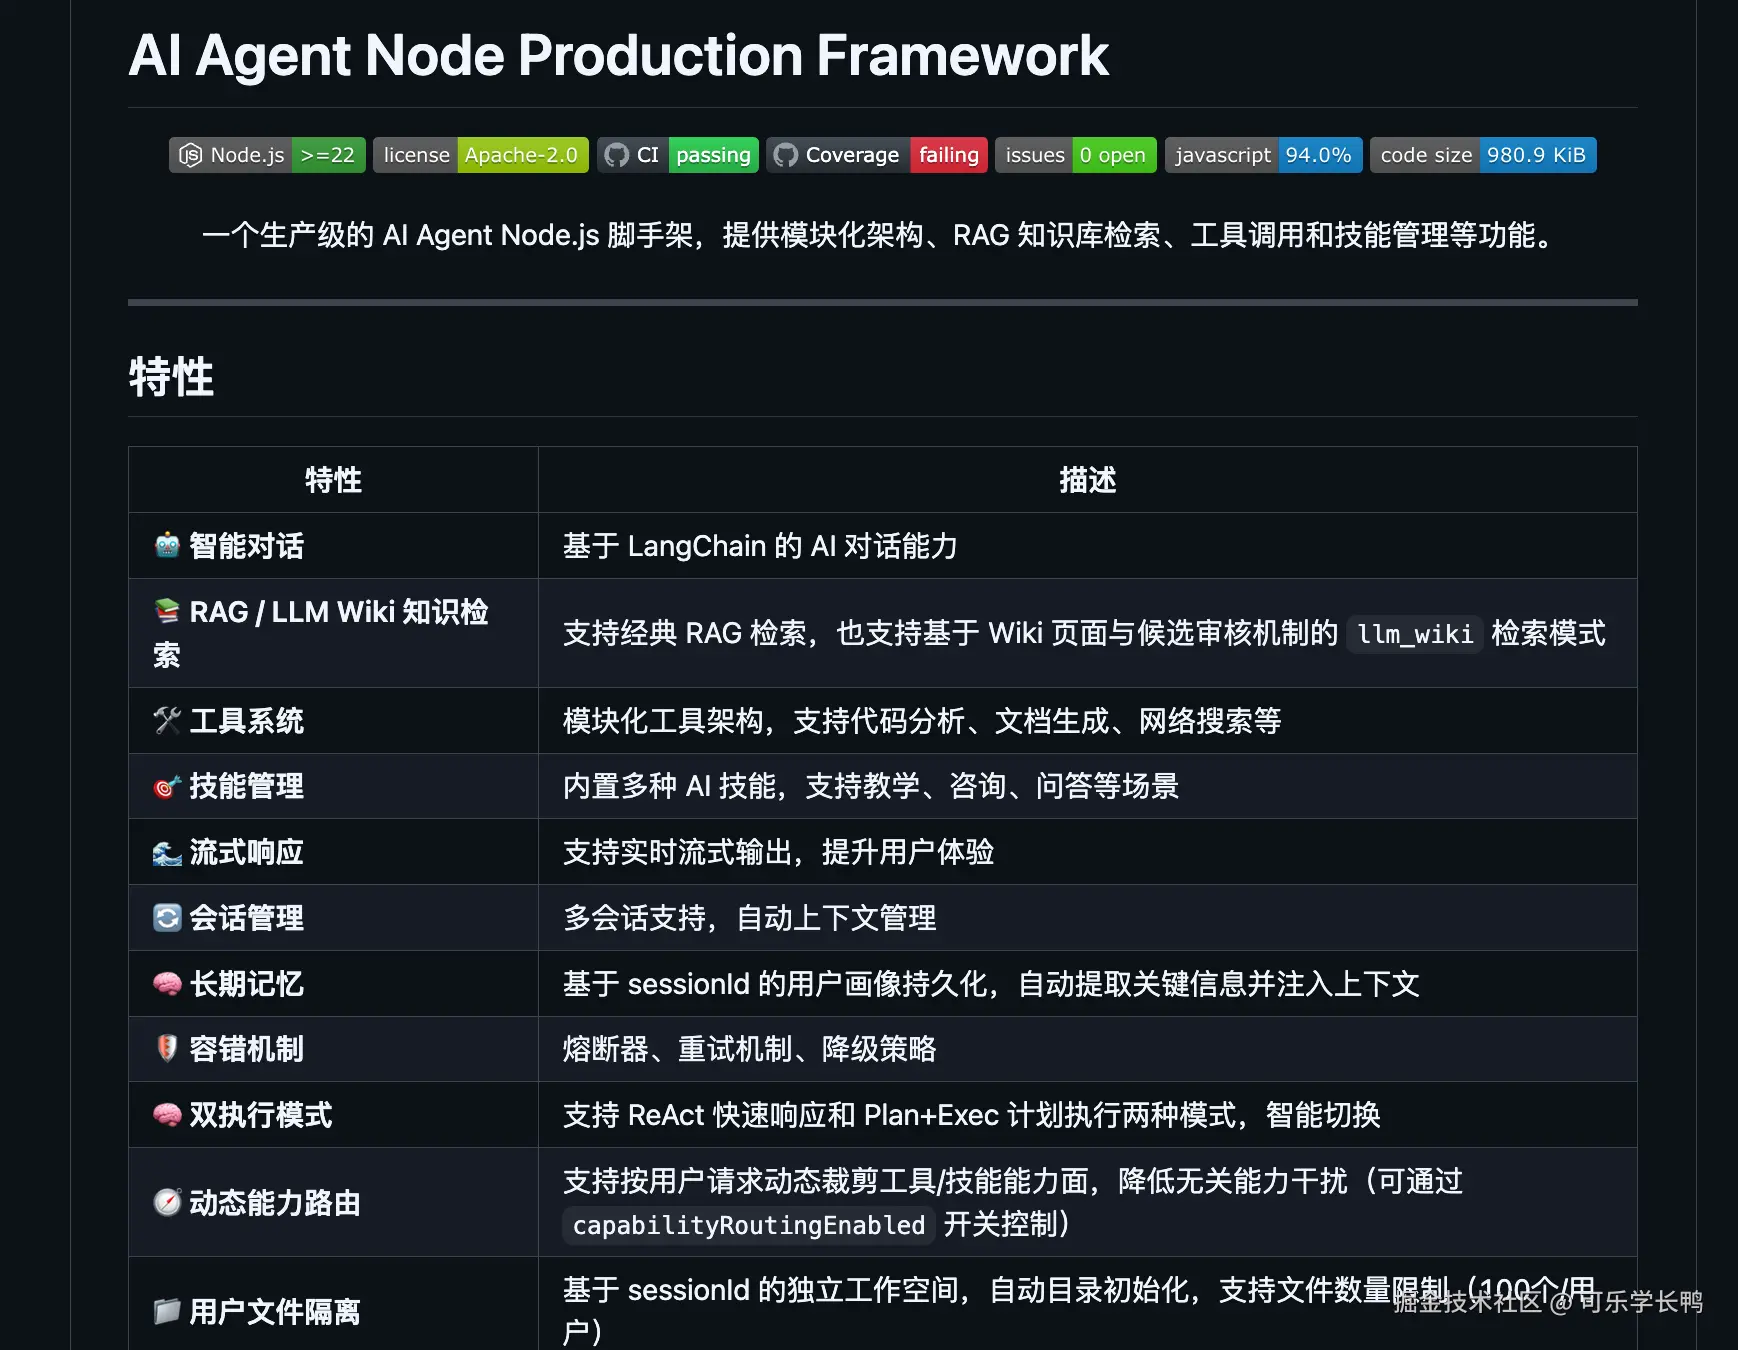Click the AI Agent Node Production Framework heading
1738x1350 pixels.
tap(619, 55)
